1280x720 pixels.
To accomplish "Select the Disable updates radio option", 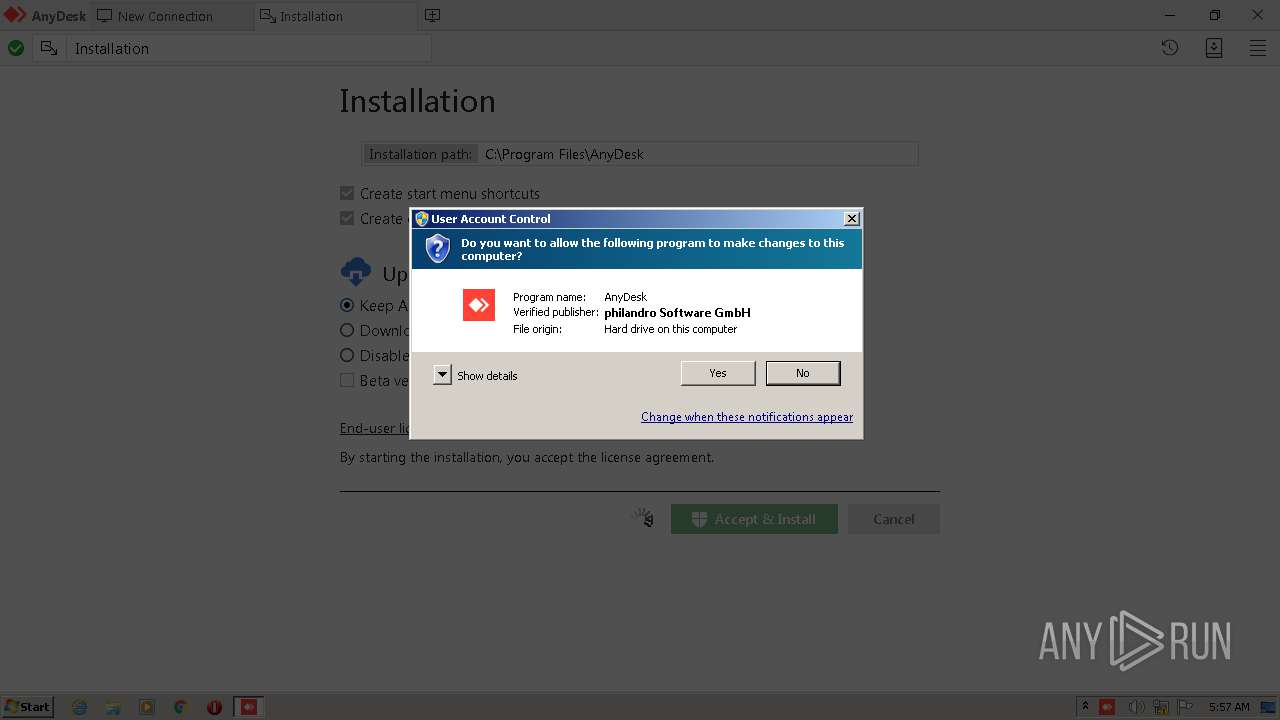I will [x=347, y=355].
